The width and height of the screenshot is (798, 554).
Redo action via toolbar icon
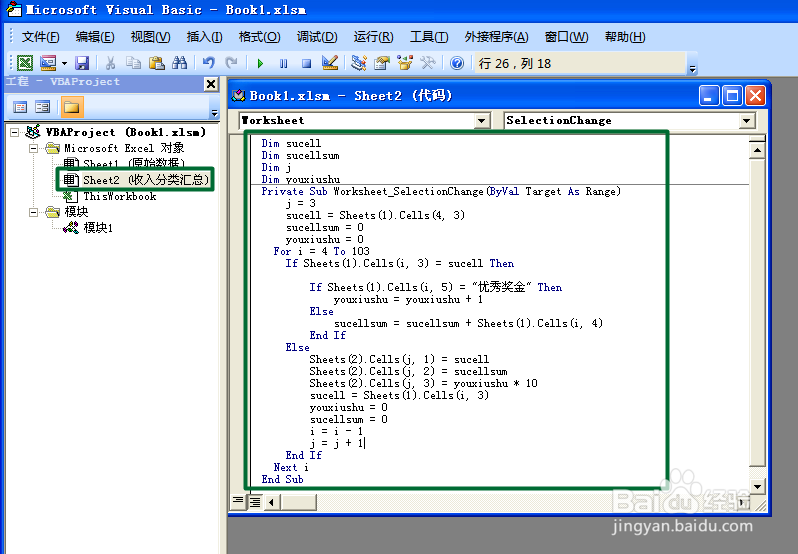point(232,63)
